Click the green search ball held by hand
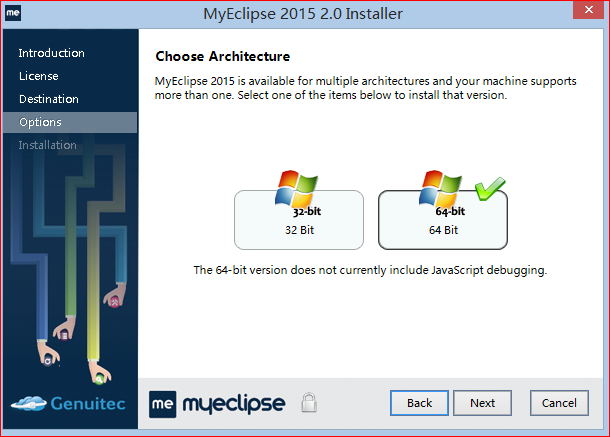 coord(99,379)
